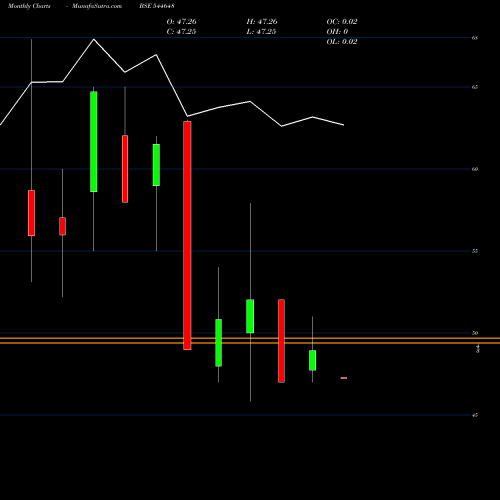Click the tallest red candle body
Screen dimensions: 500x500
pyautogui.click(x=187, y=235)
